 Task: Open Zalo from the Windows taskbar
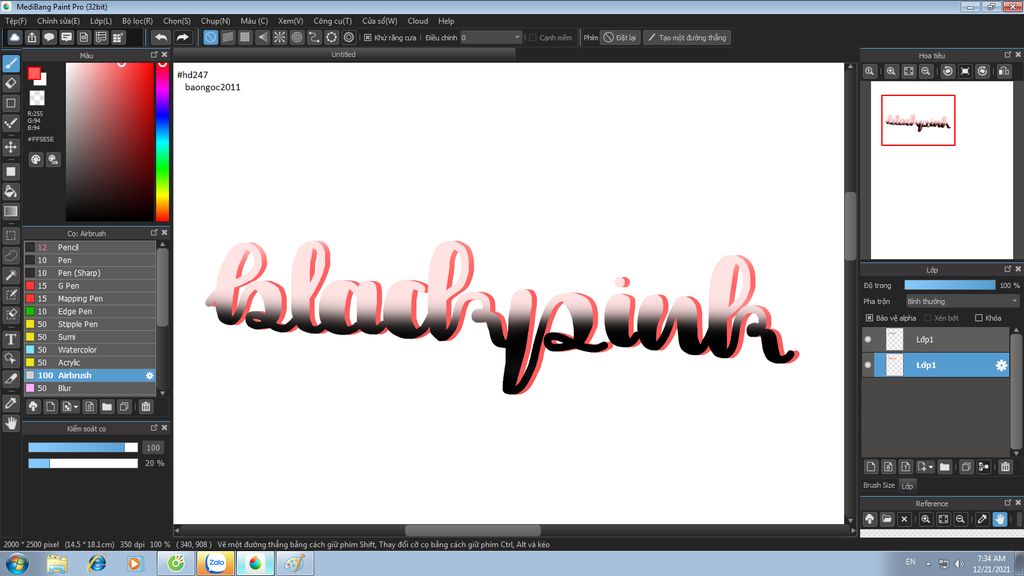click(x=216, y=563)
